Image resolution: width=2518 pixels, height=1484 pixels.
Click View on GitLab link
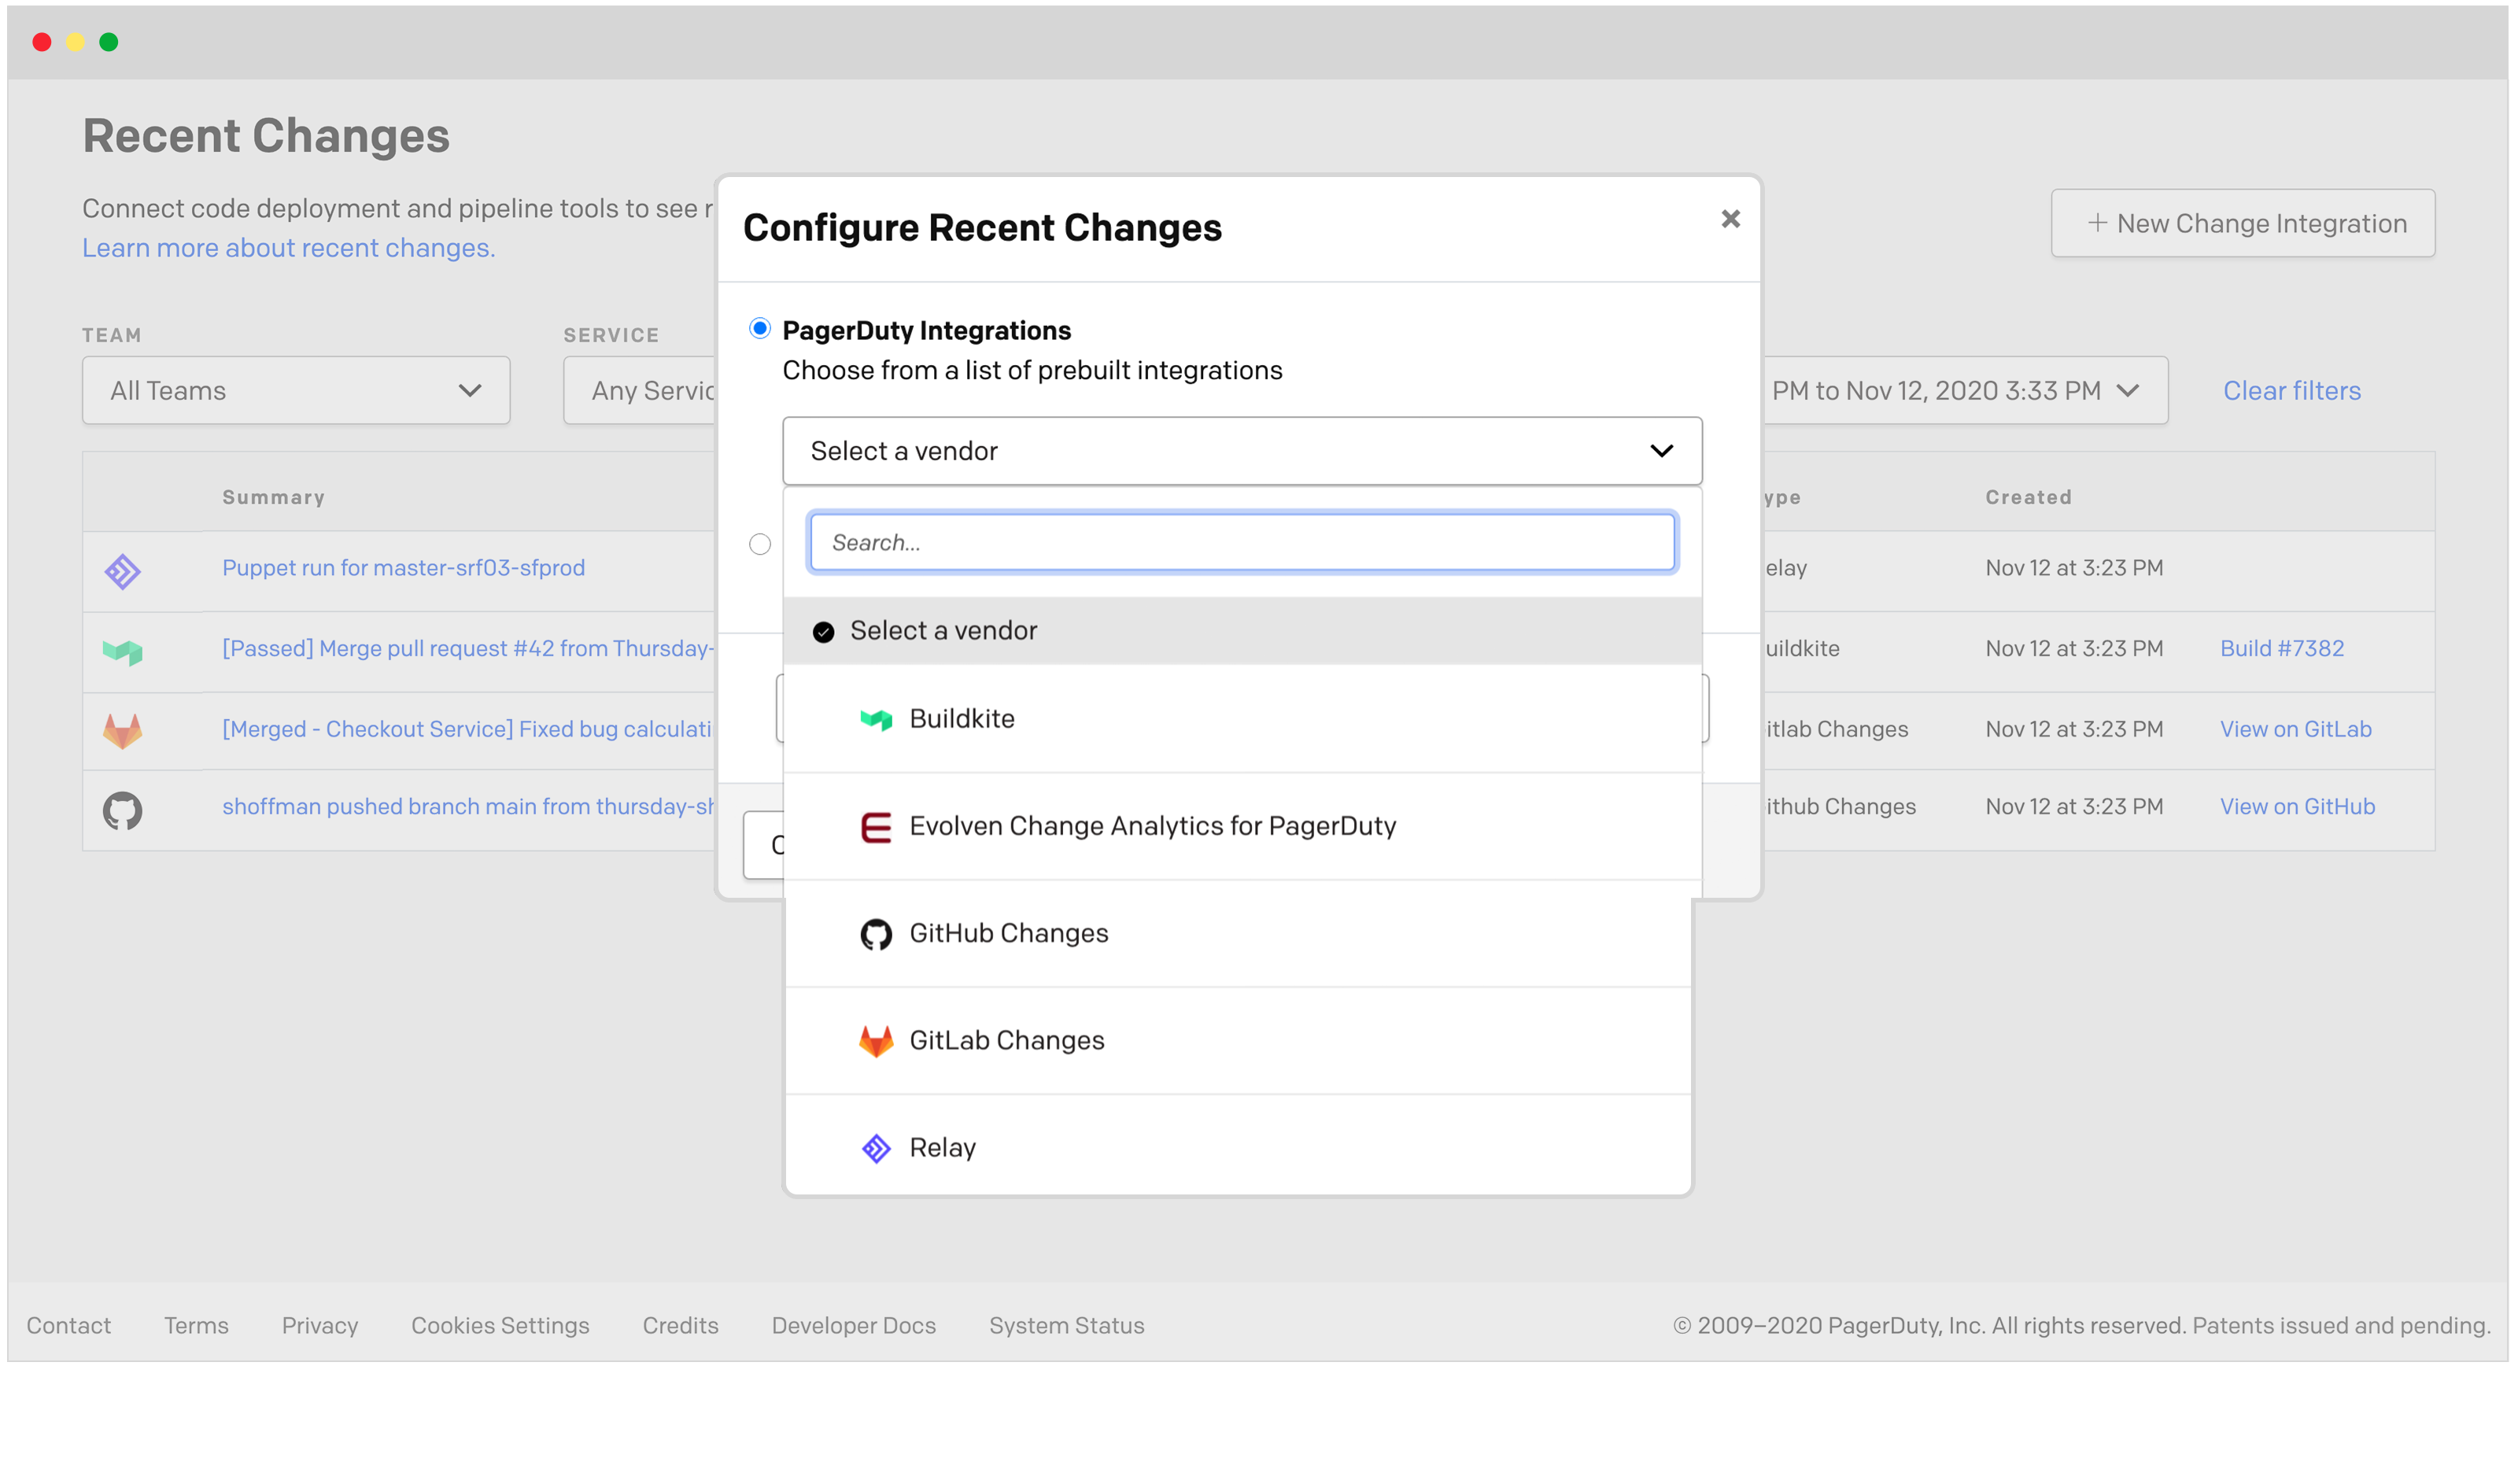click(2295, 730)
